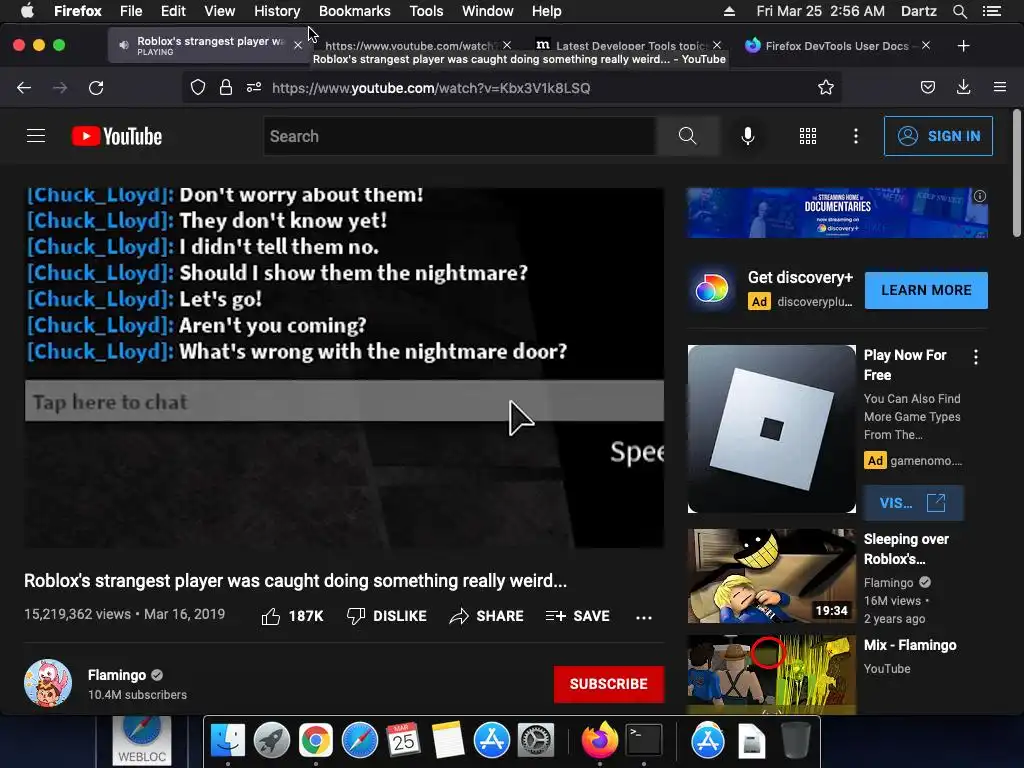Screen dimensions: 1024x768
Task: Subscribe to Flamingo channel
Action: point(609,684)
